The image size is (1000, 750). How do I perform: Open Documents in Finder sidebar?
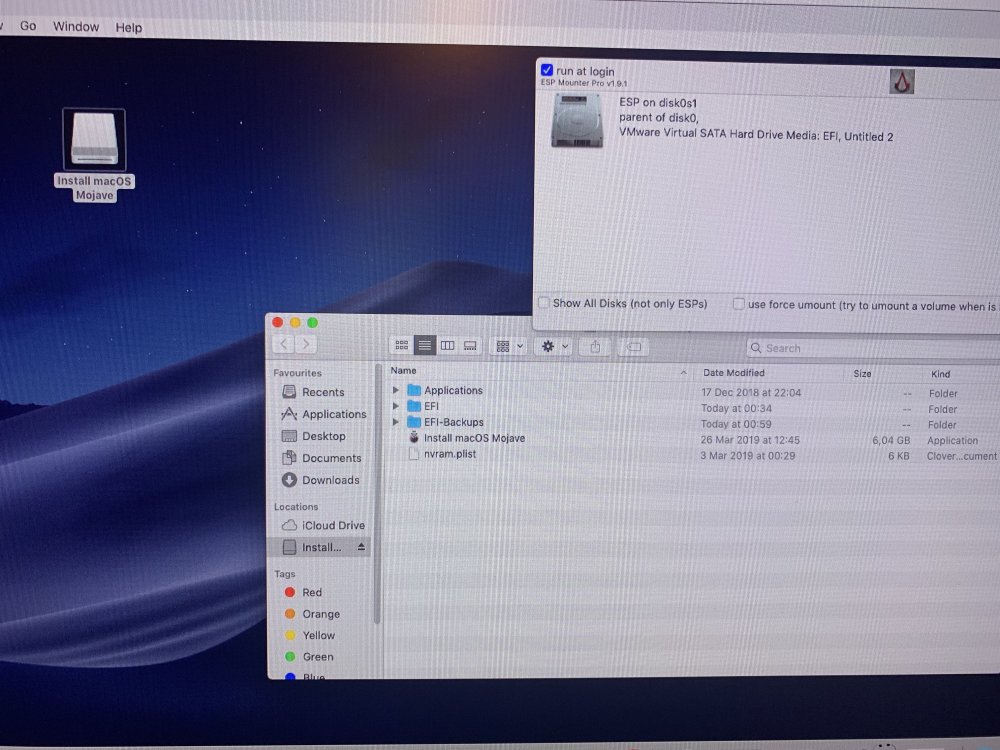pyautogui.click(x=323, y=458)
